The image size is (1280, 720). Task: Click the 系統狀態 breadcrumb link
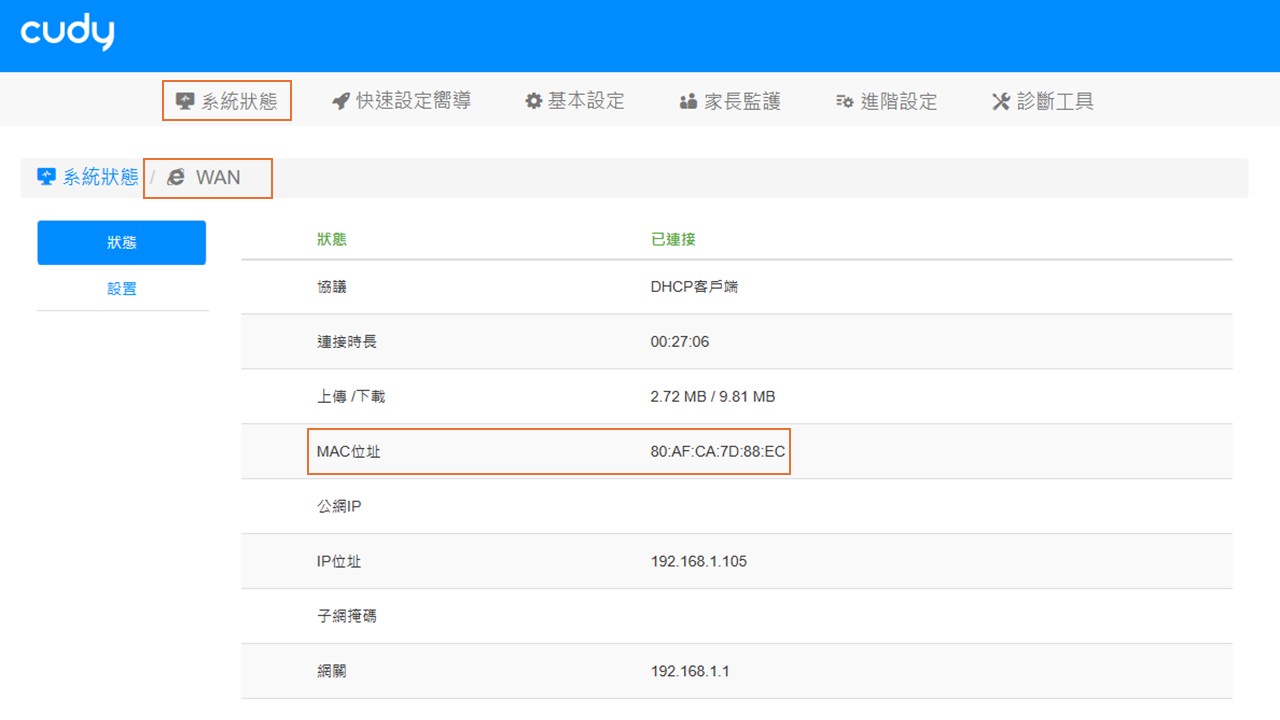100,177
